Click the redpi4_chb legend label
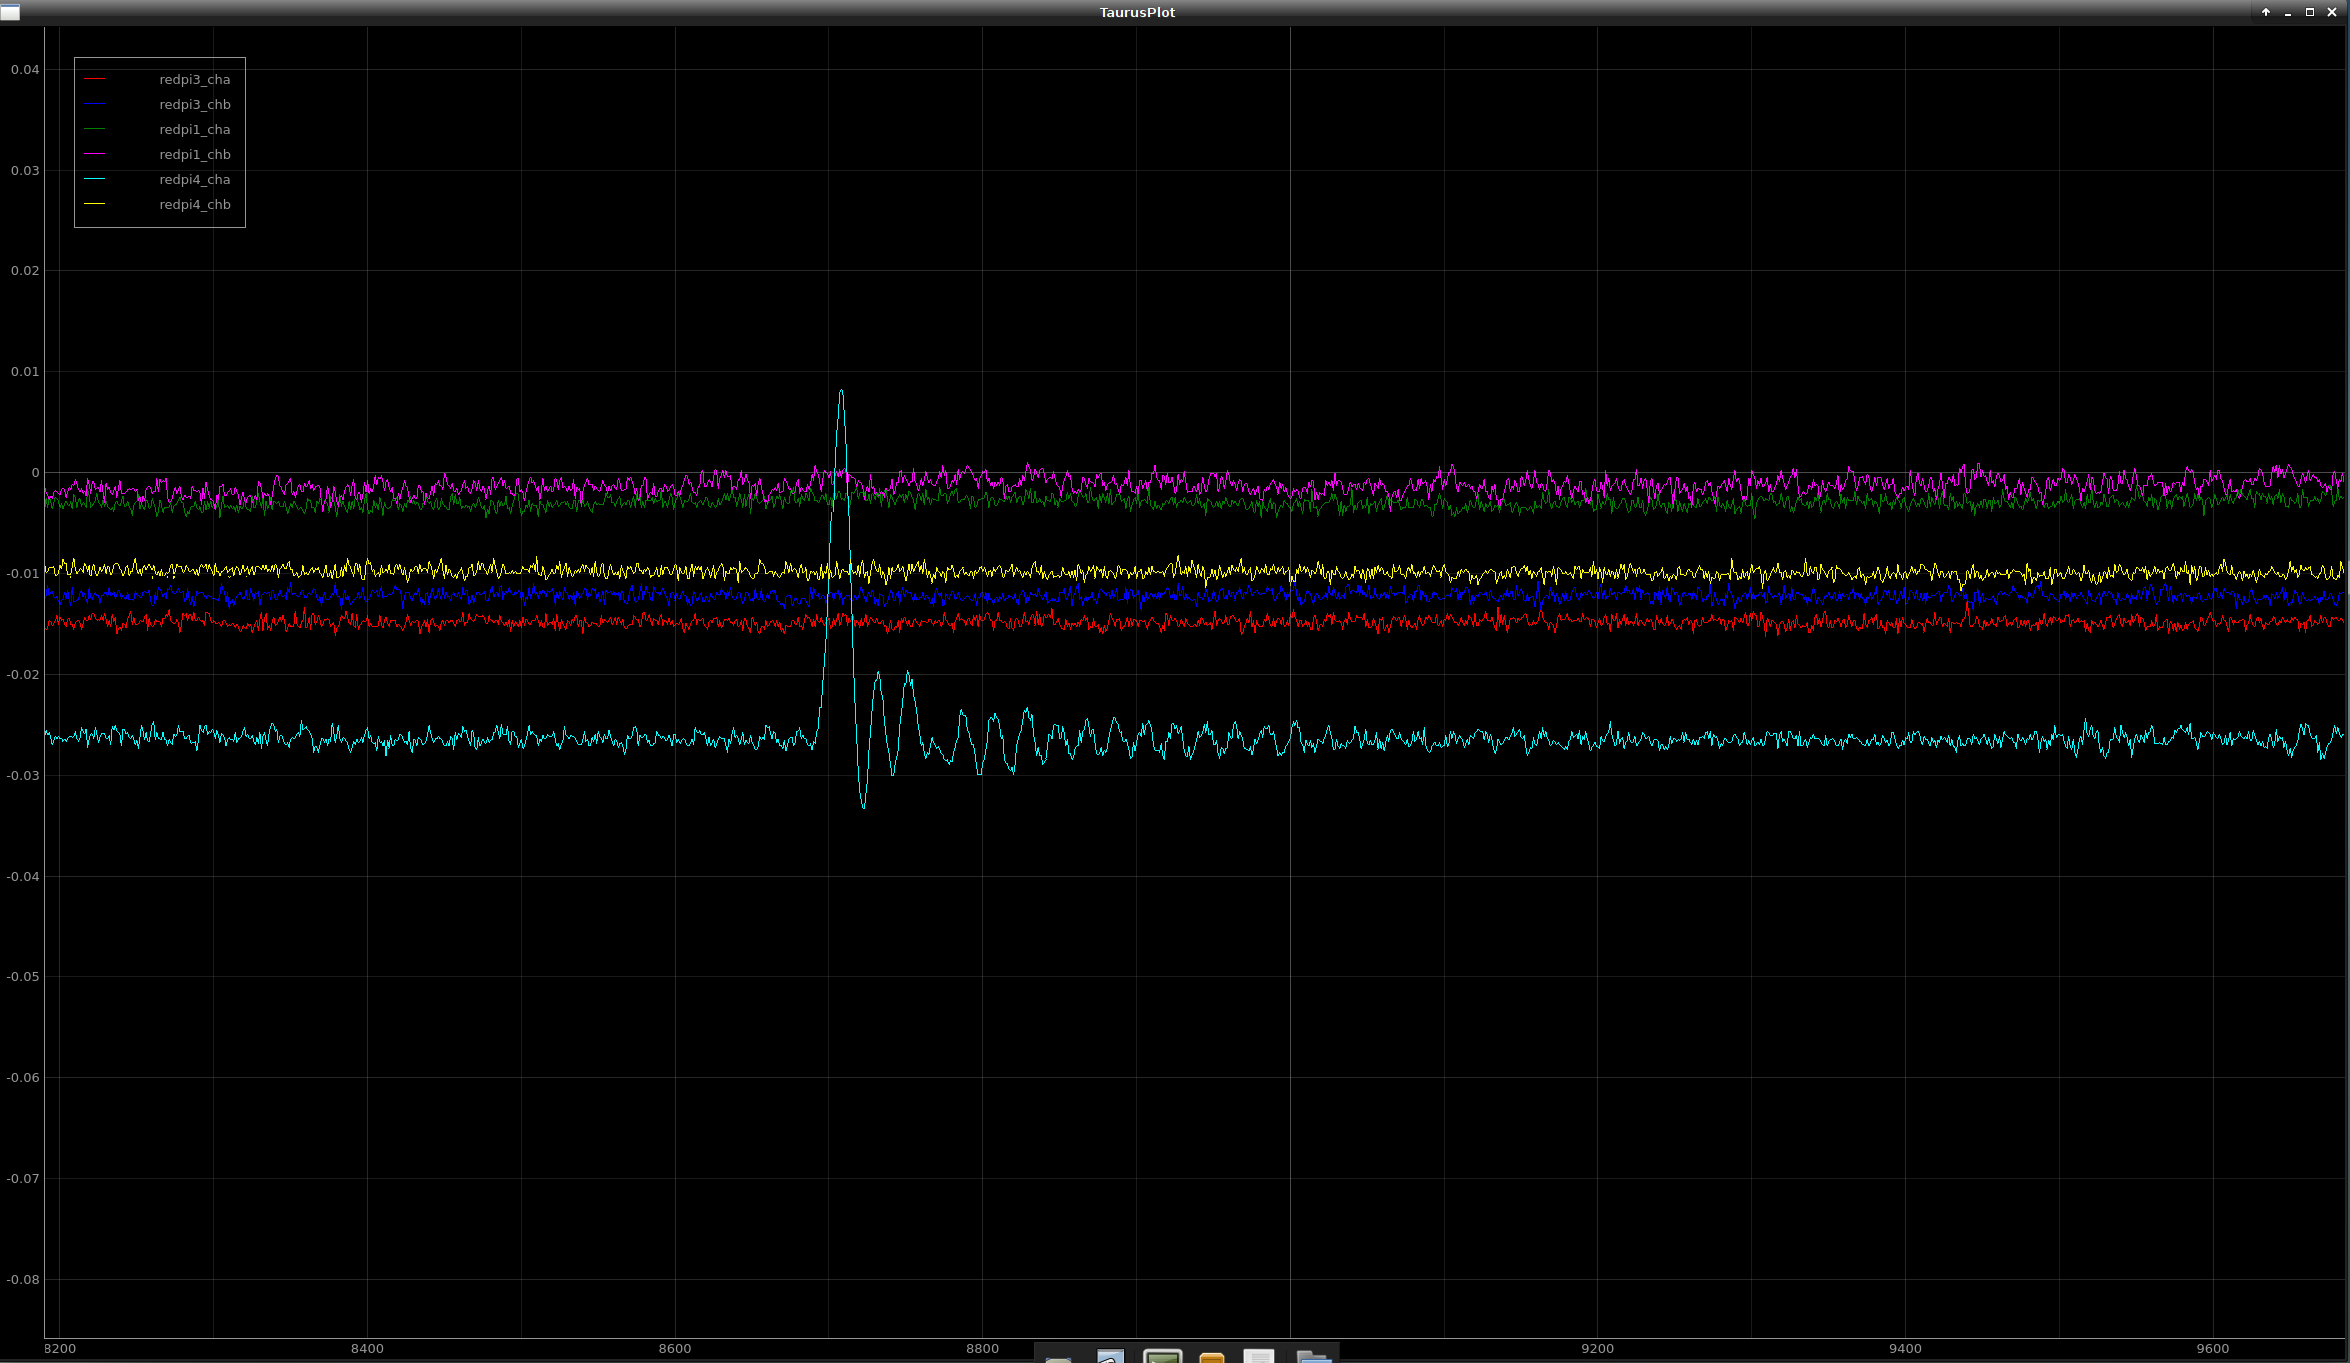Viewport: 2350px width, 1363px height. [194, 204]
